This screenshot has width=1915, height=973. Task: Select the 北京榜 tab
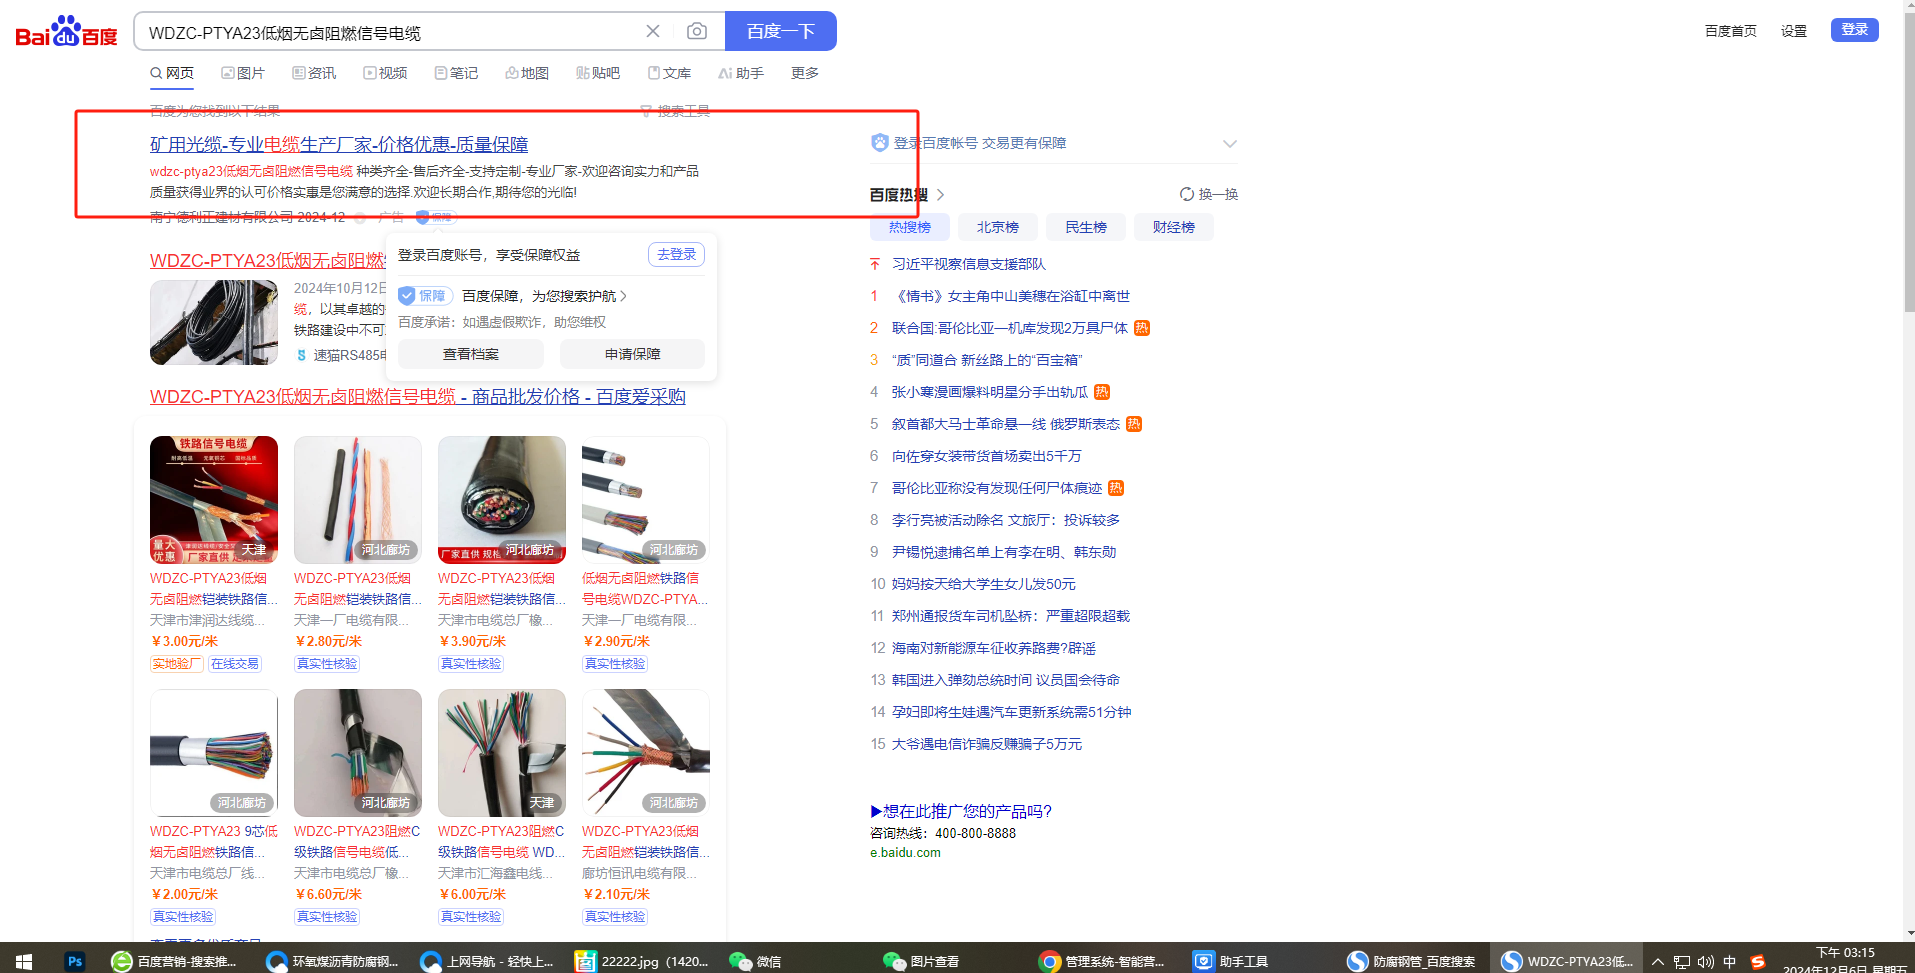[998, 227]
